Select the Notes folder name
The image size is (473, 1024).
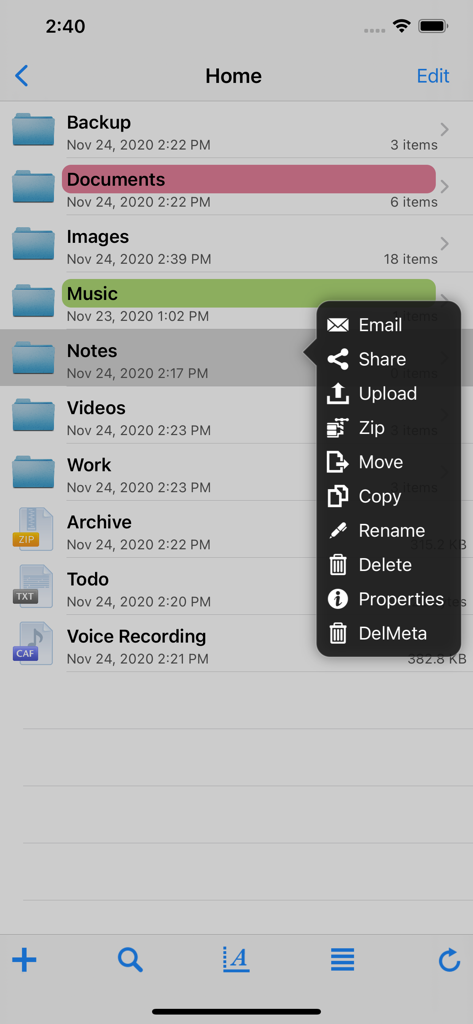pos(92,351)
